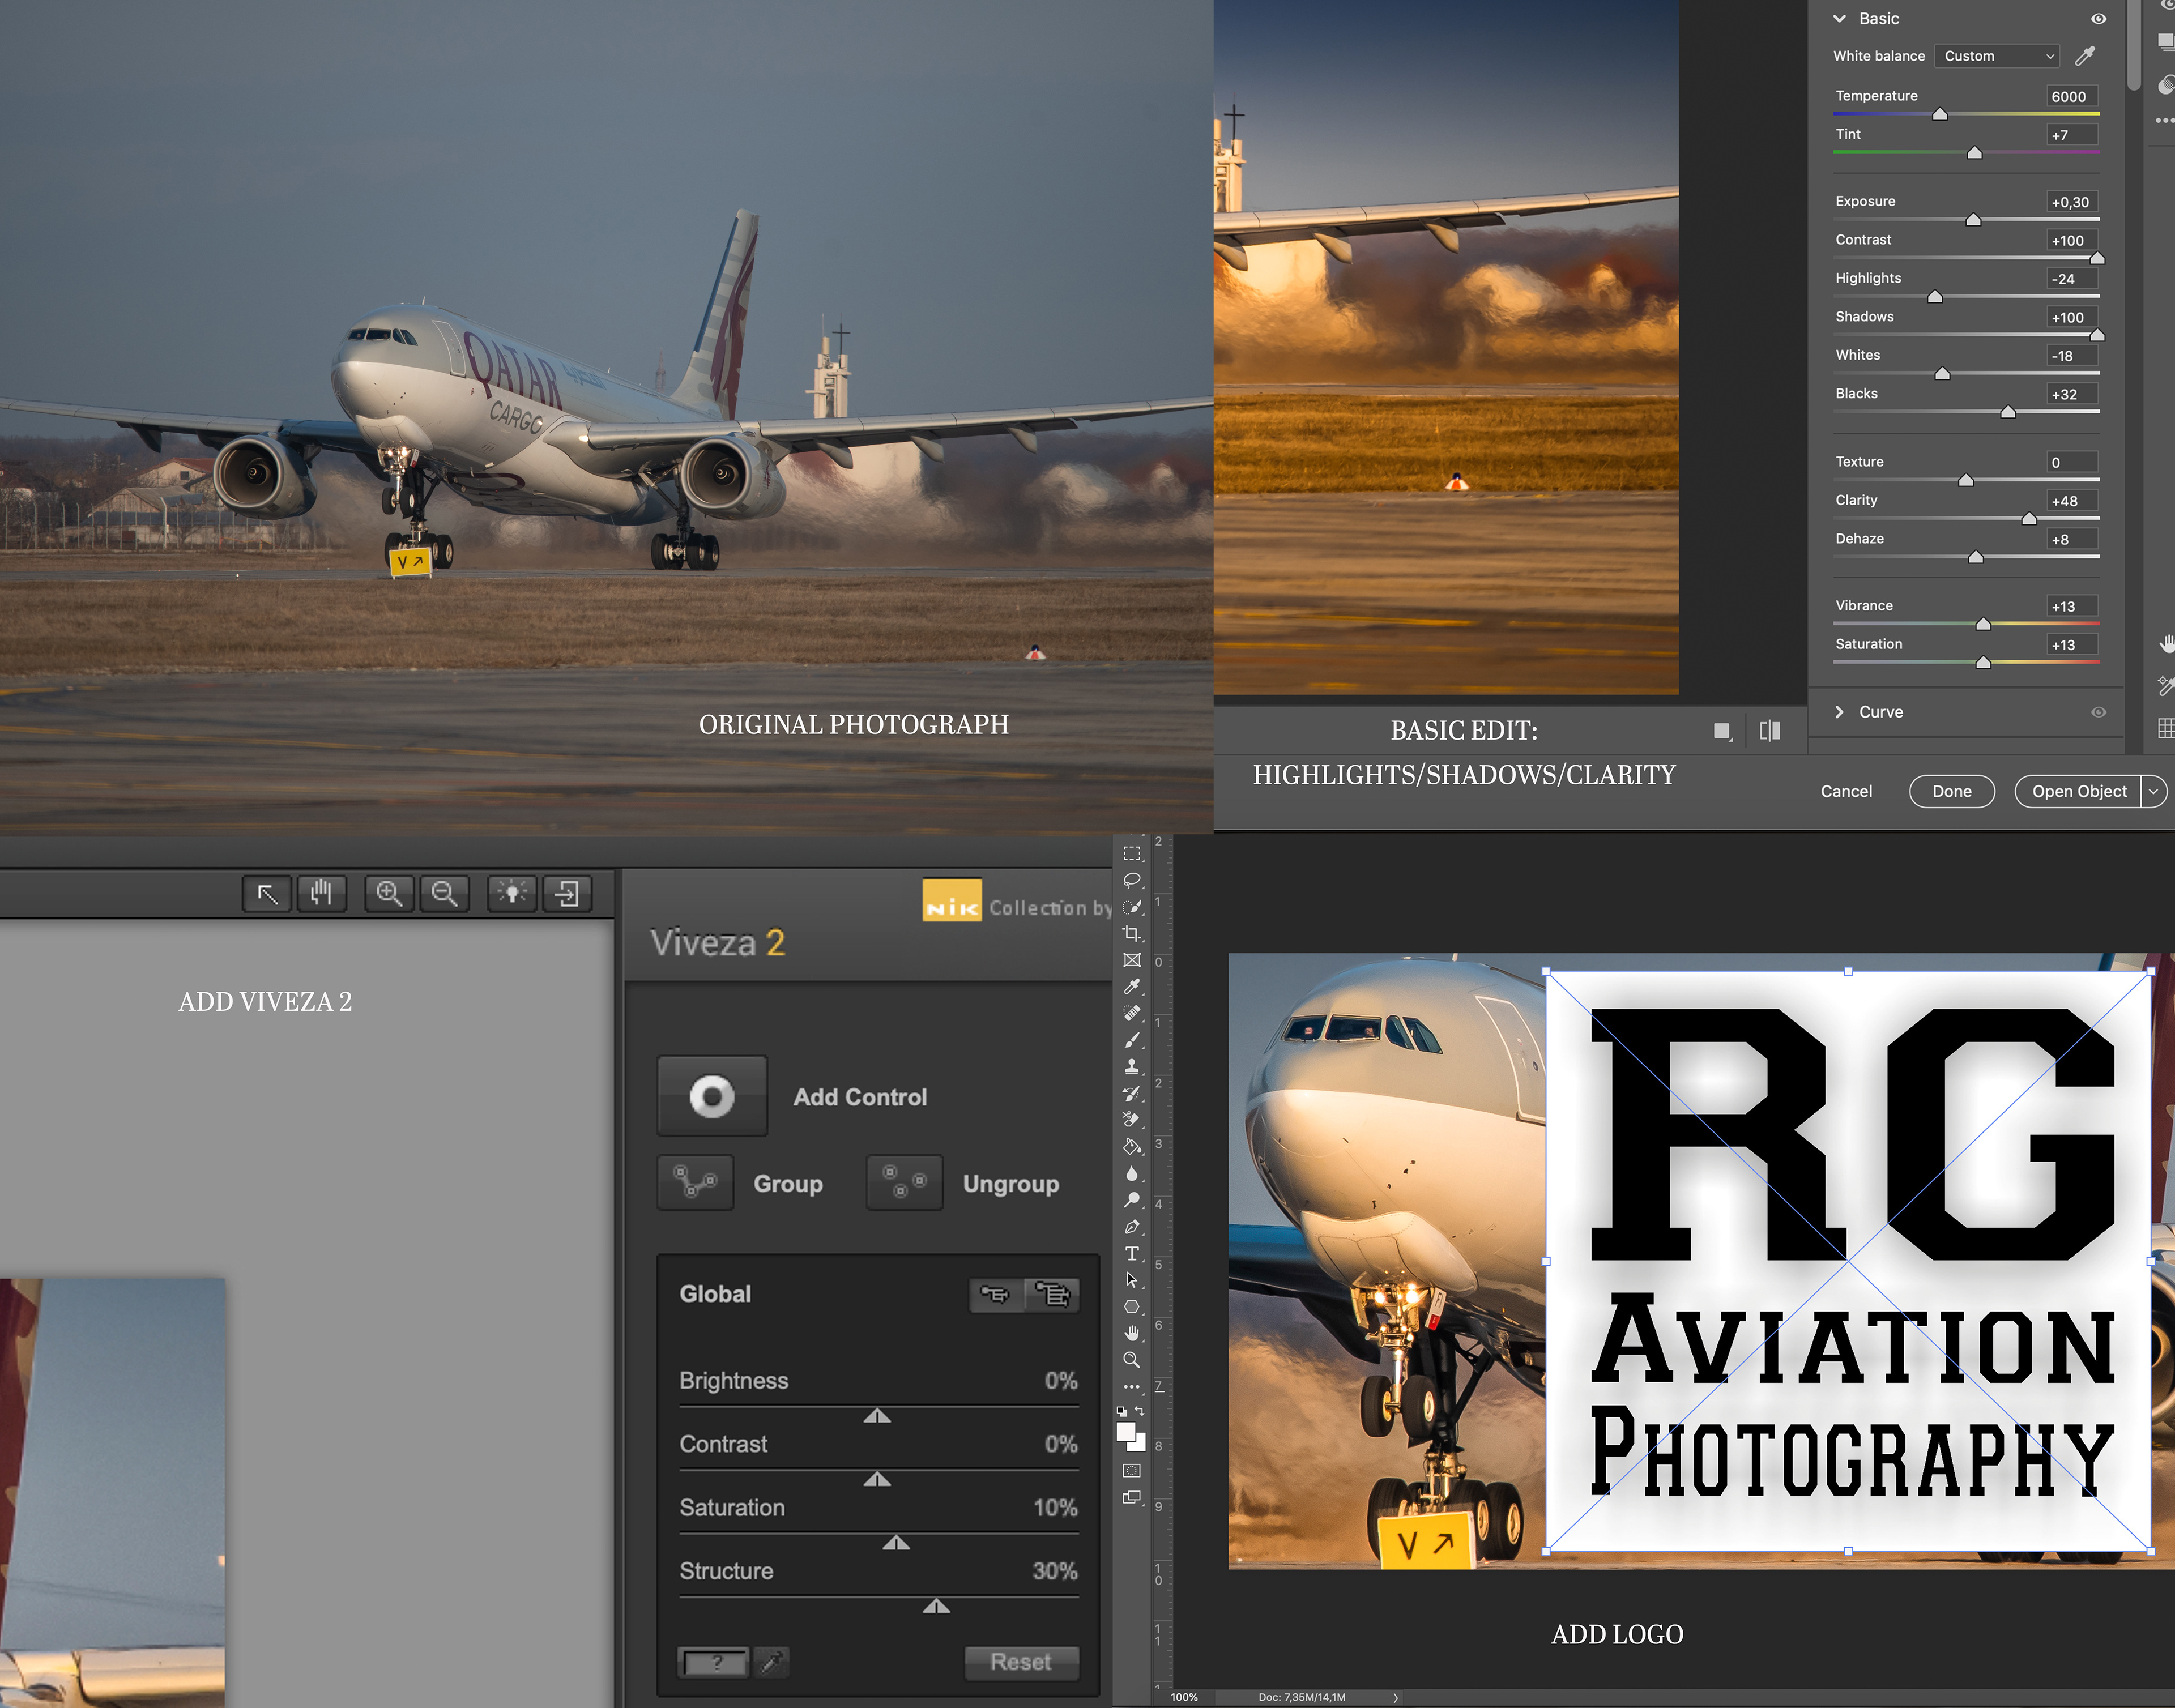The image size is (2175, 1708).
Task: Select the Spot Healing Brush tool
Action: pos(1132,1013)
